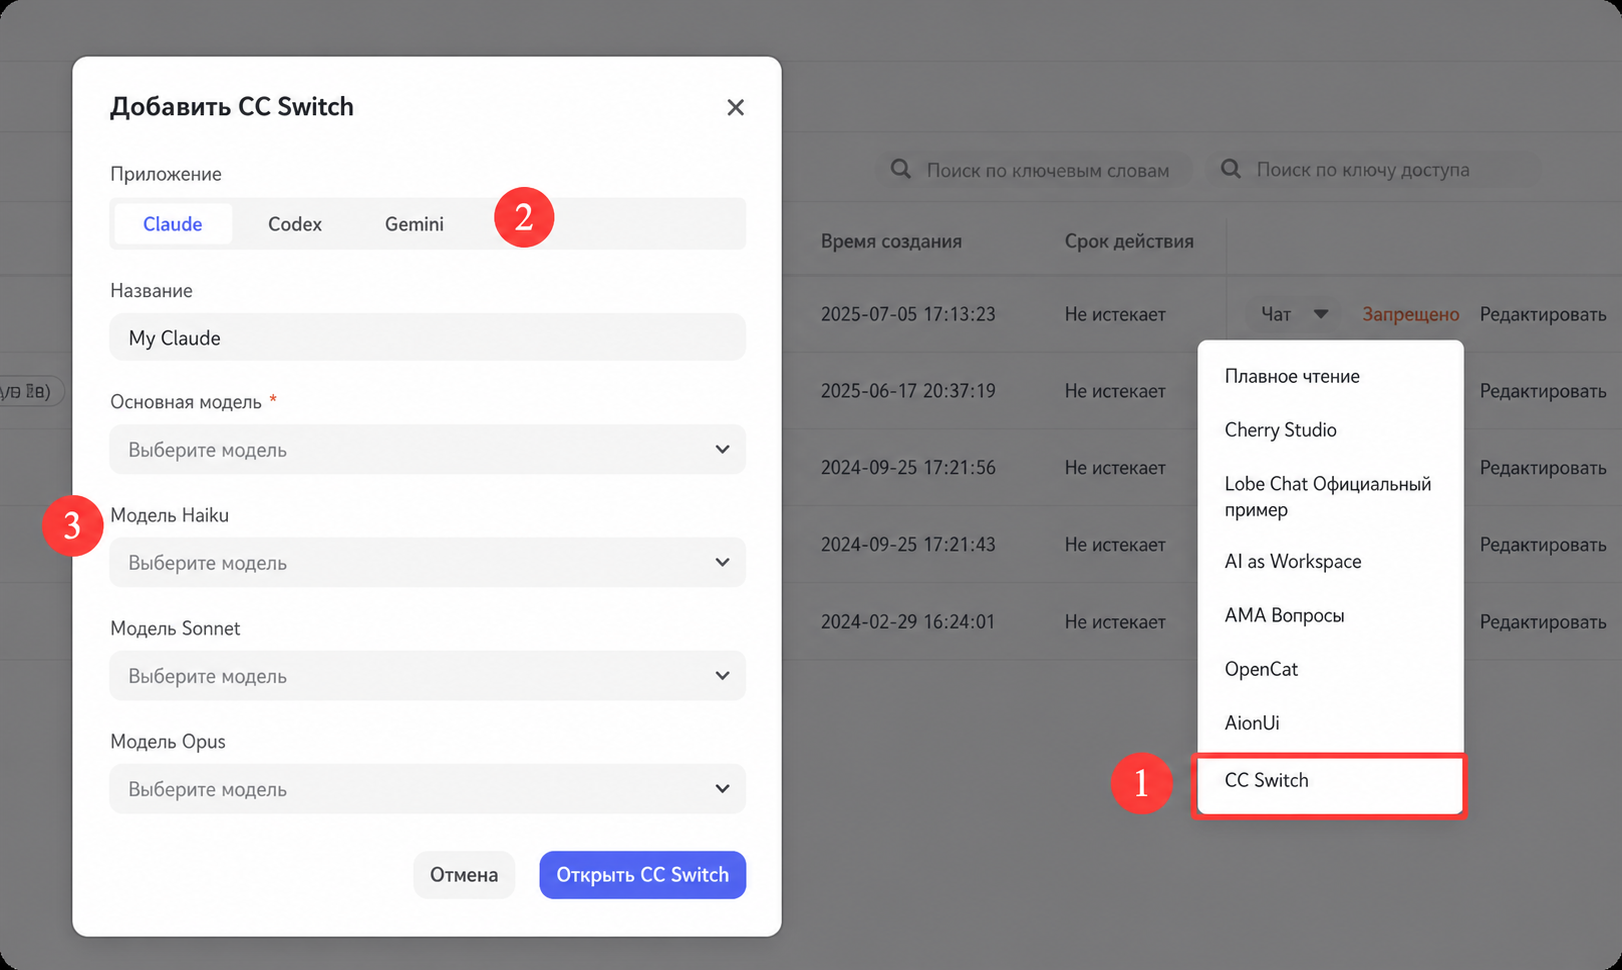Screen dimensions: 1622x970
Task: Click Открыть CC Switch button
Action: [643, 875]
